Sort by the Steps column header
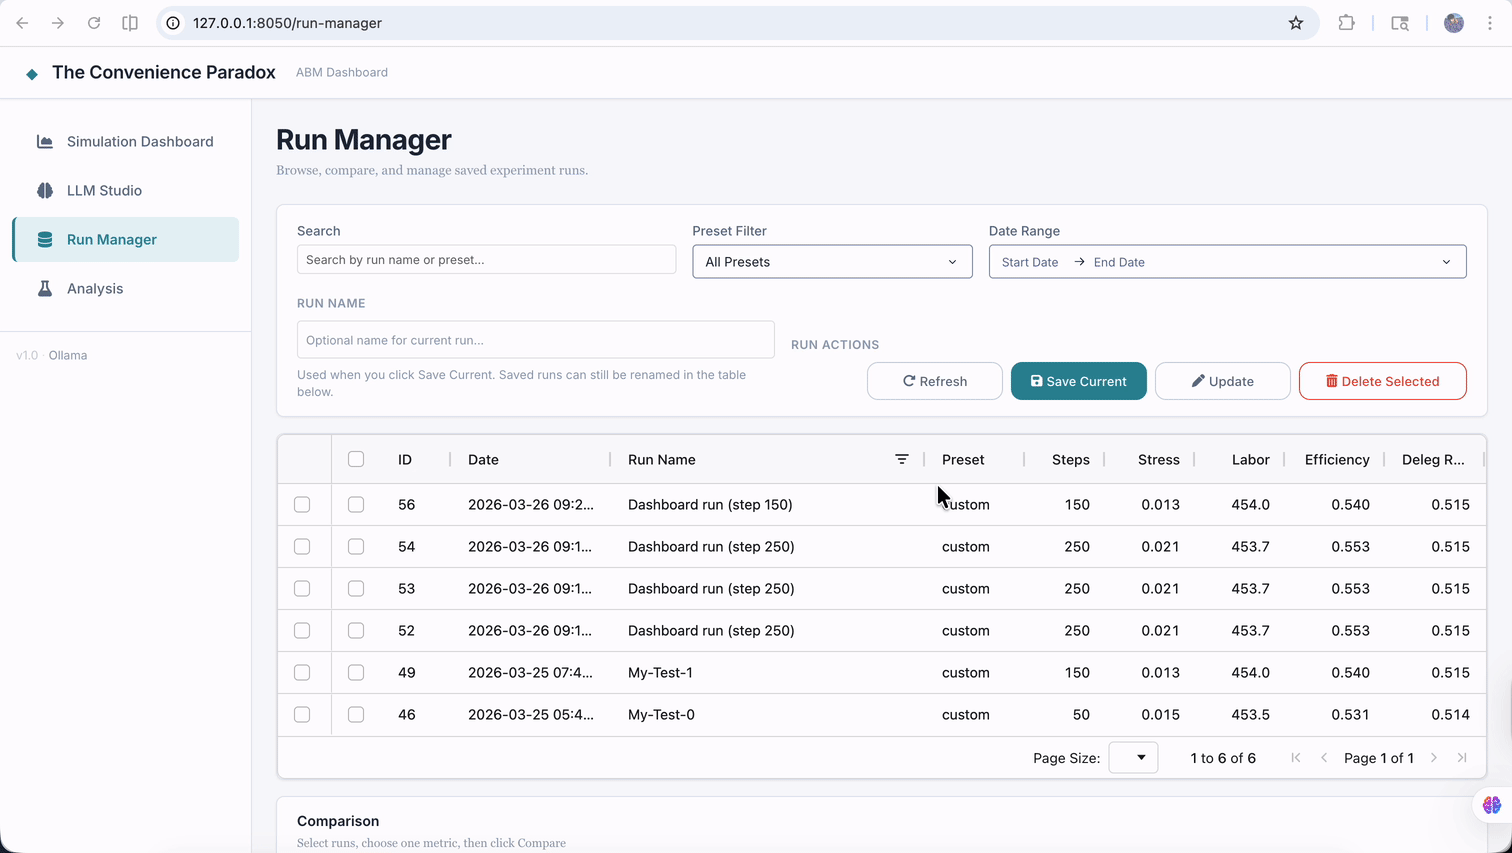The image size is (1512, 853). pyautogui.click(x=1071, y=460)
